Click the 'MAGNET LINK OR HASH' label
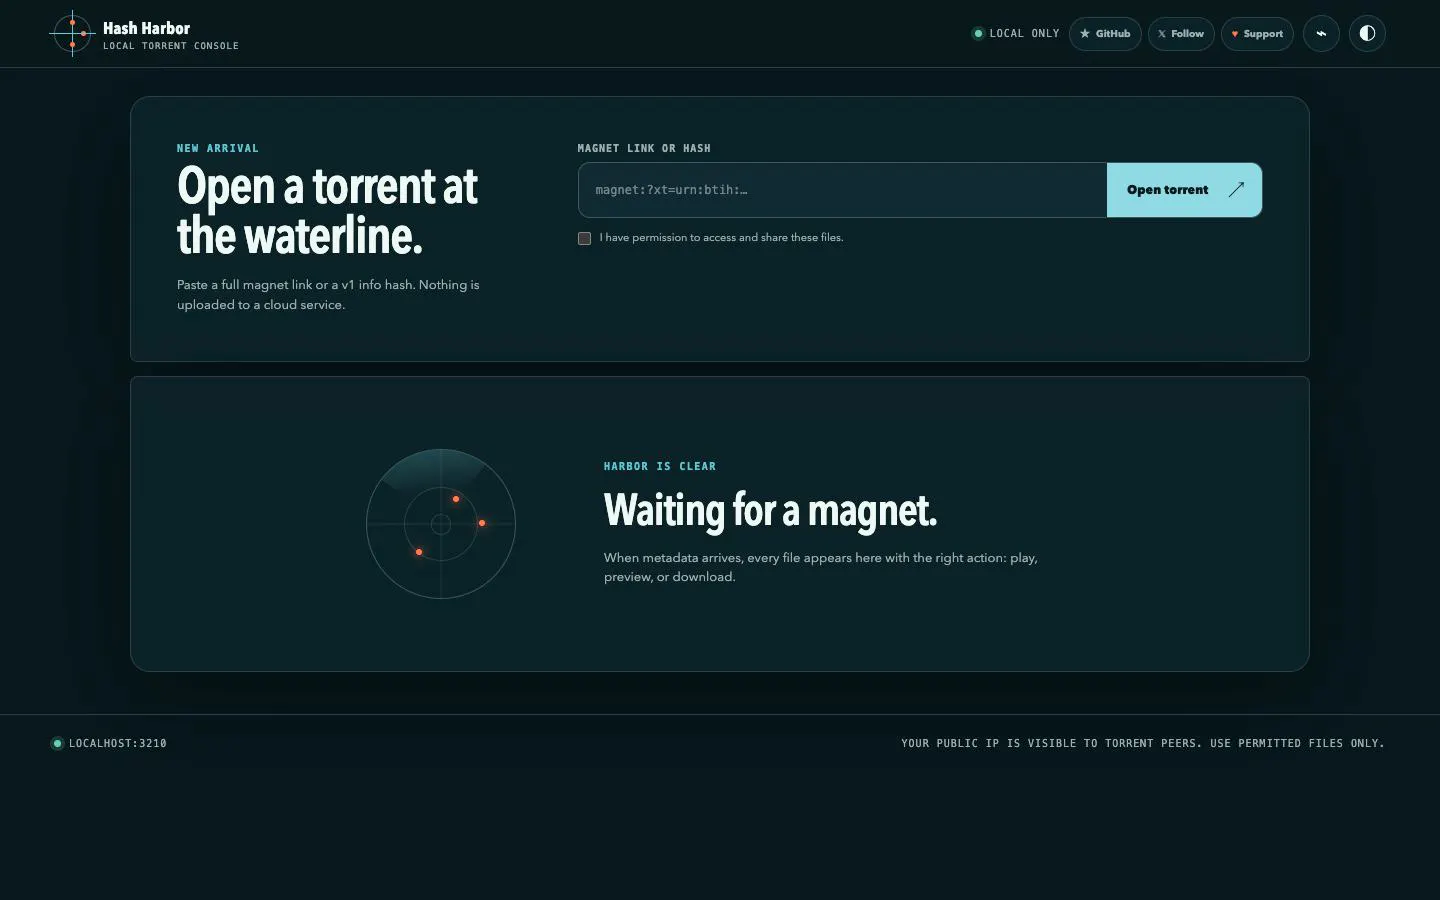1440x900 pixels. [644, 148]
